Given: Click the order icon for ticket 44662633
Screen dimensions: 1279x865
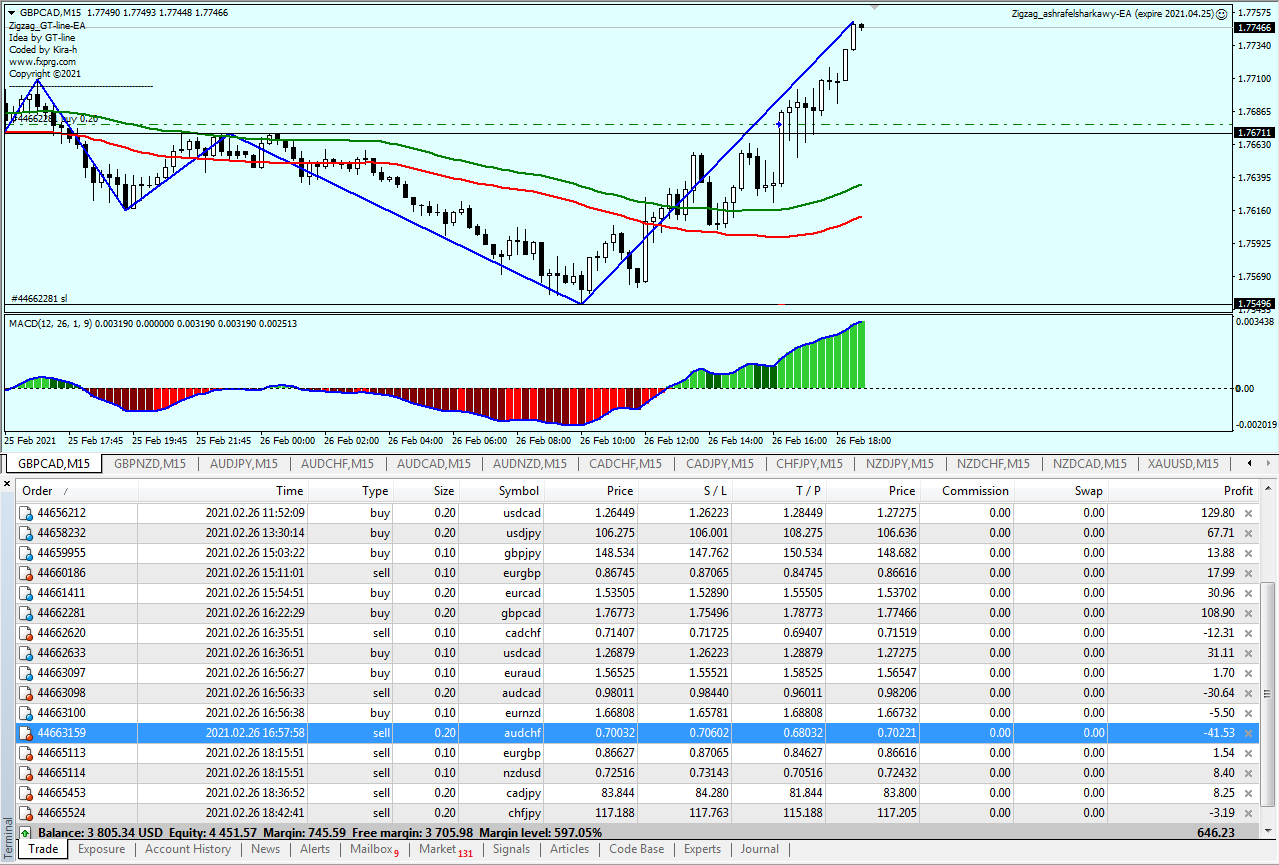Looking at the screenshot, I should point(26,653).
